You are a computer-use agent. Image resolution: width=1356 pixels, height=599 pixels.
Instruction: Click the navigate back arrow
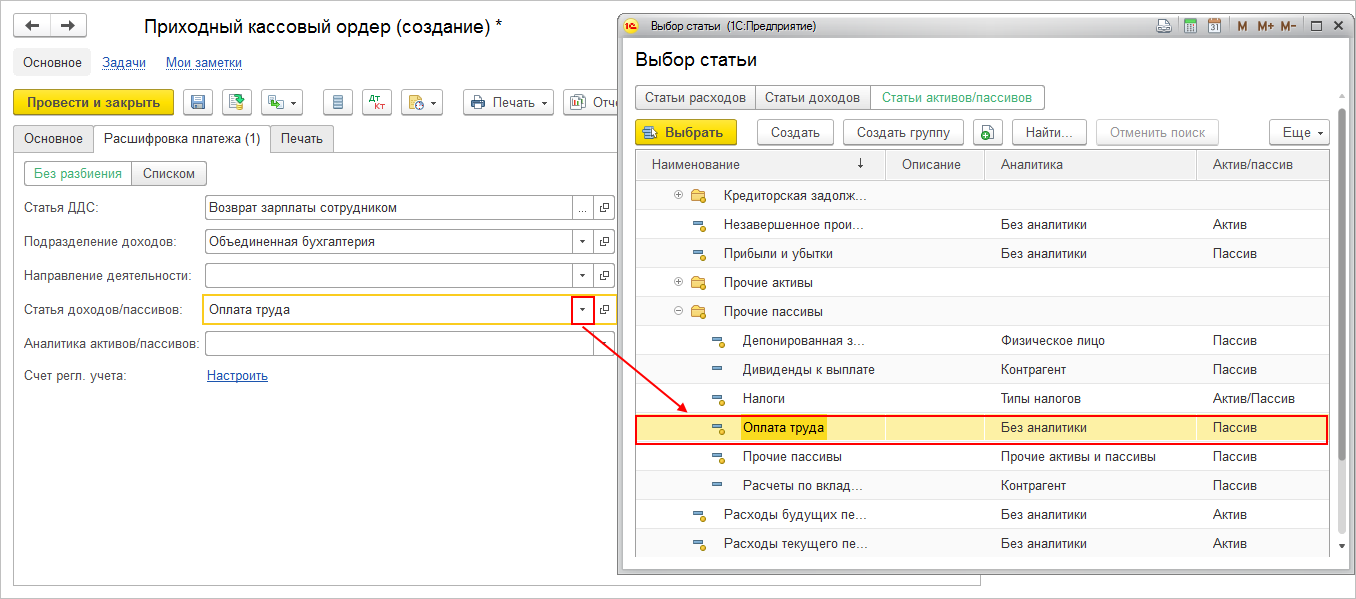tap(32, 25)
